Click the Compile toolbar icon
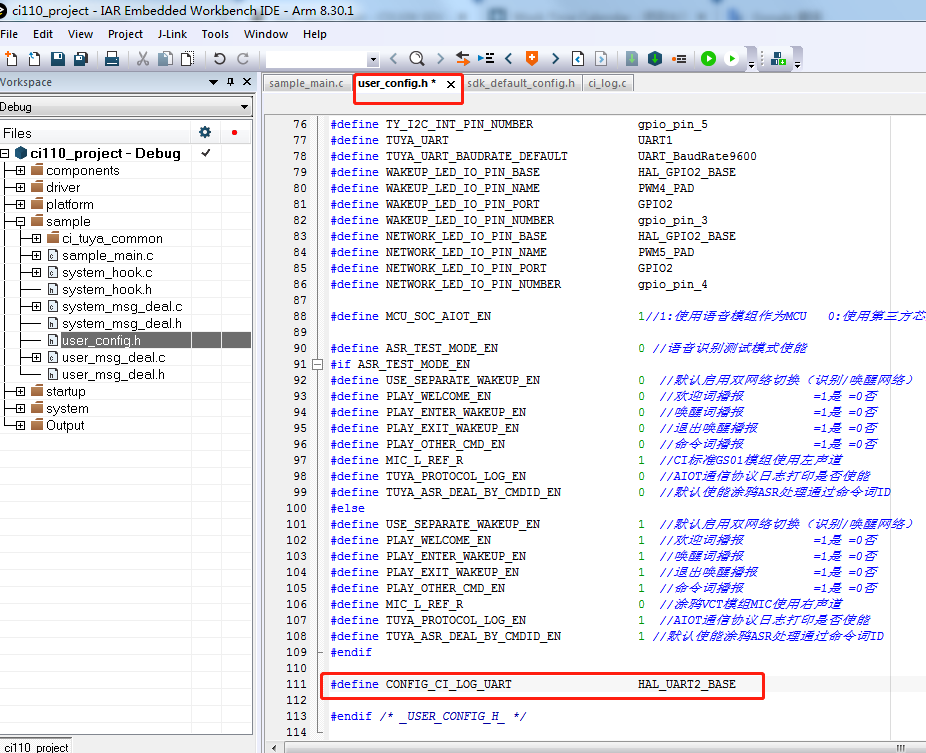Image resolution: width=926 pixels, height=753 pixels. point(632,58)
